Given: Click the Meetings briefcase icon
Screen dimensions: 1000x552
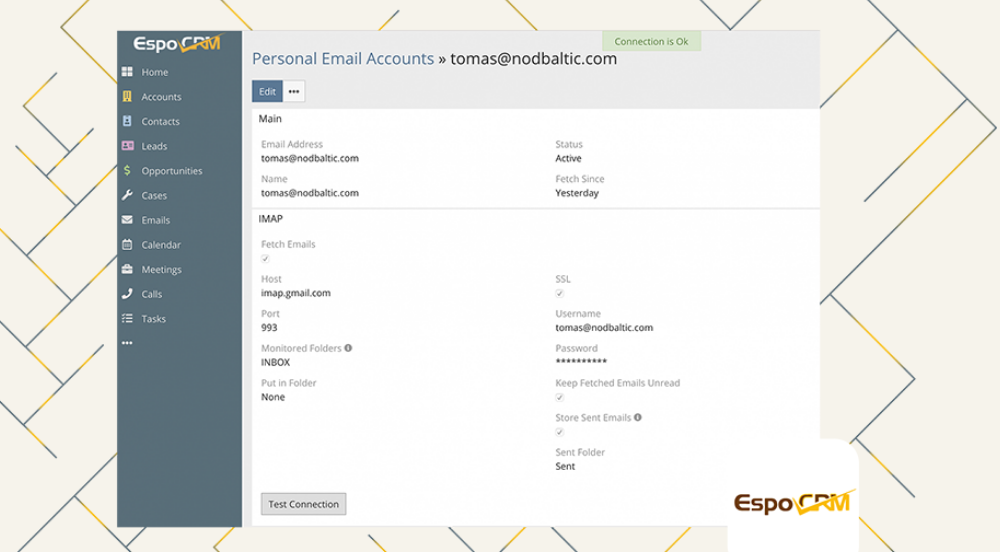Looking at the screenshot, I should [x=127, y=269].
